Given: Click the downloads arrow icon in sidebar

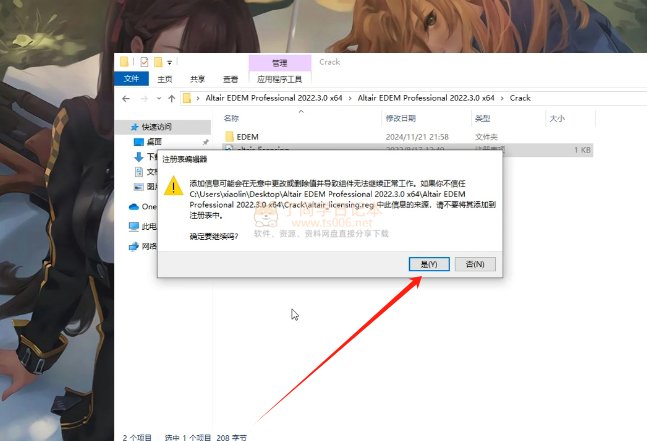Looking at the screenshot, I should [139, 157].
